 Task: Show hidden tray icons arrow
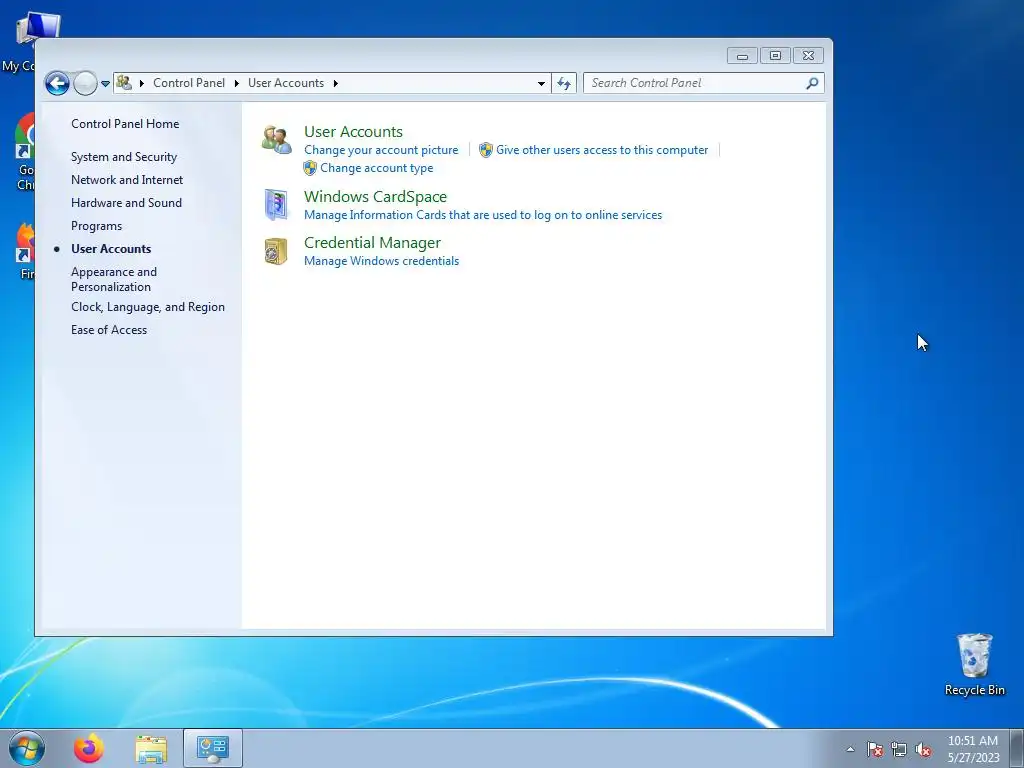pos(850,749)
